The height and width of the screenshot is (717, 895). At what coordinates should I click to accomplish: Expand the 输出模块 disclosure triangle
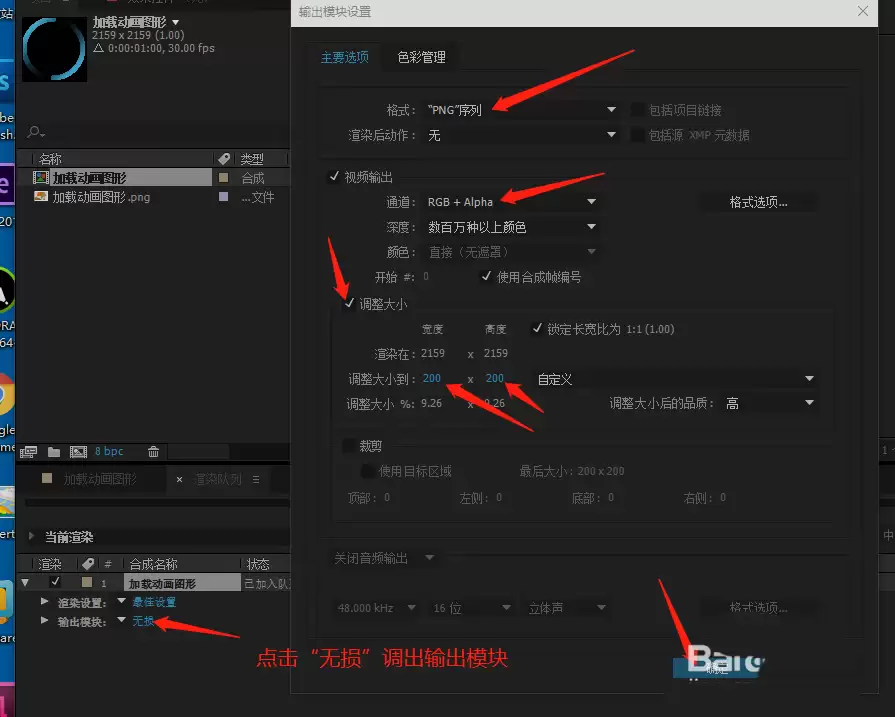45,620
